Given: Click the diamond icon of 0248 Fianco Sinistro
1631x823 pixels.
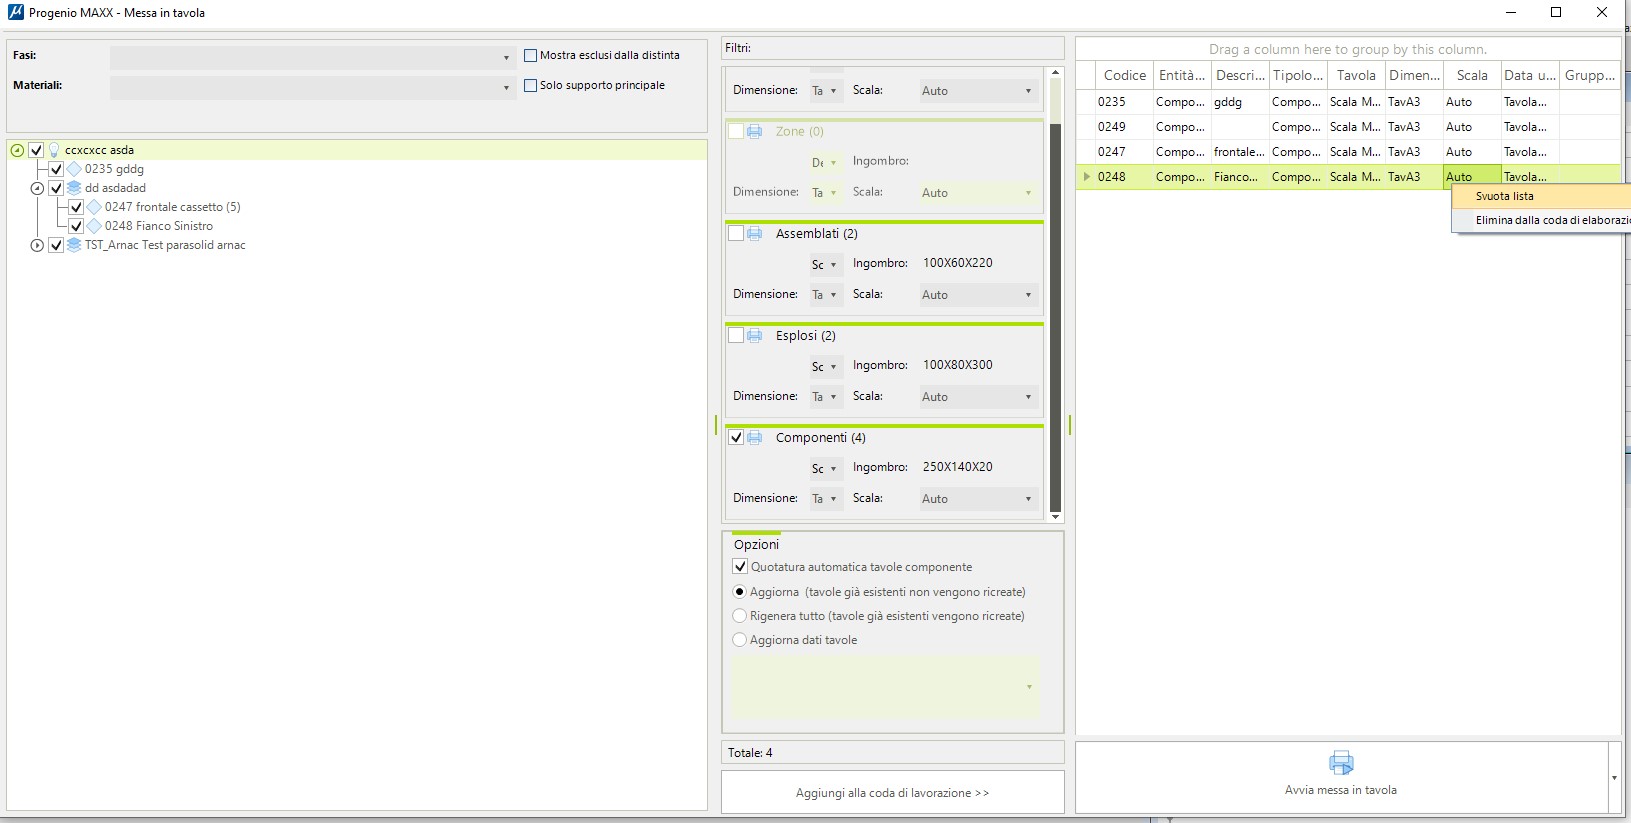Looking at the screenshot, I should pos(94,226).
